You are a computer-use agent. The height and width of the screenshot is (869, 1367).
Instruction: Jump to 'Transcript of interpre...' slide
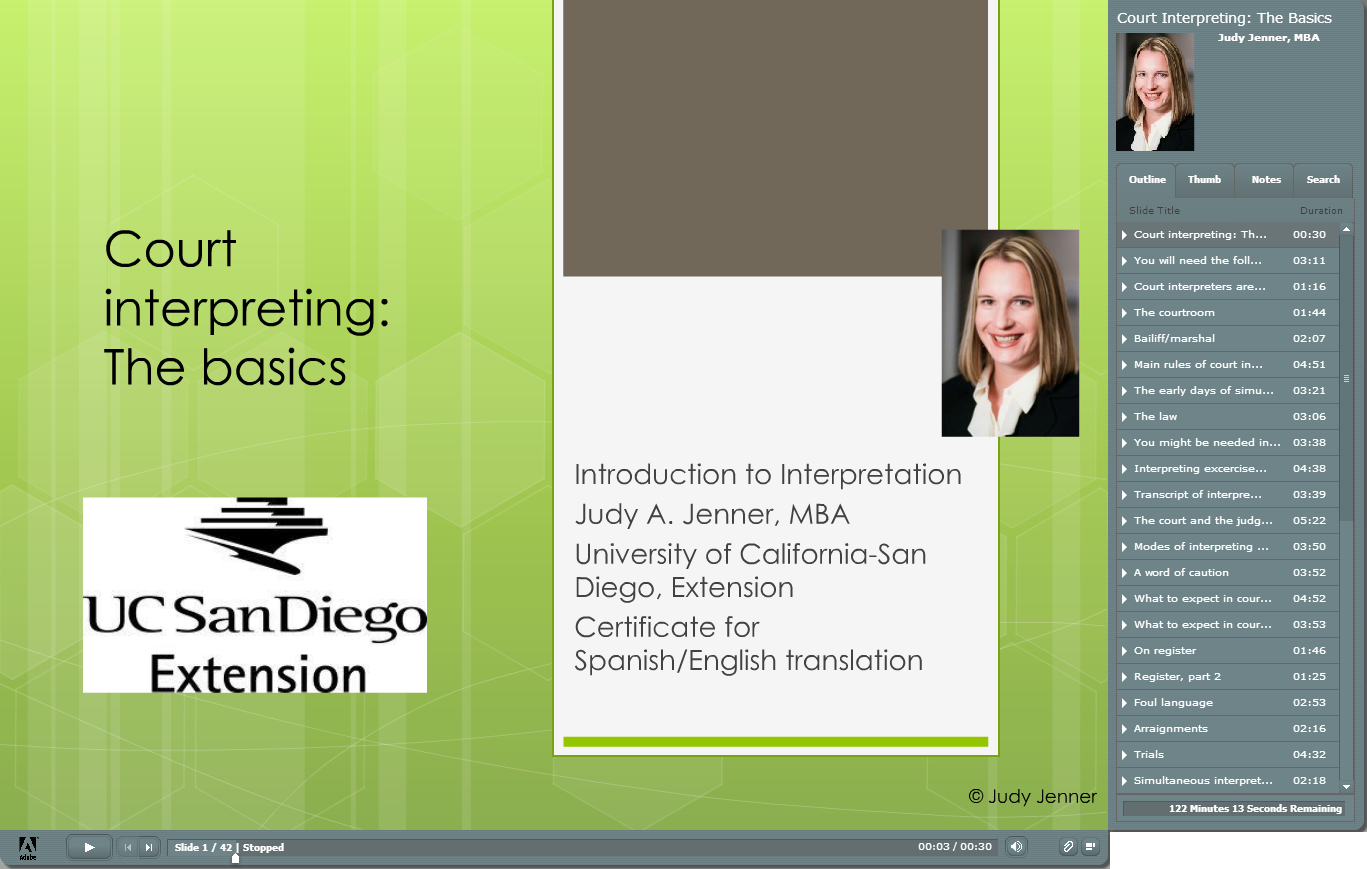[1228, 494]
